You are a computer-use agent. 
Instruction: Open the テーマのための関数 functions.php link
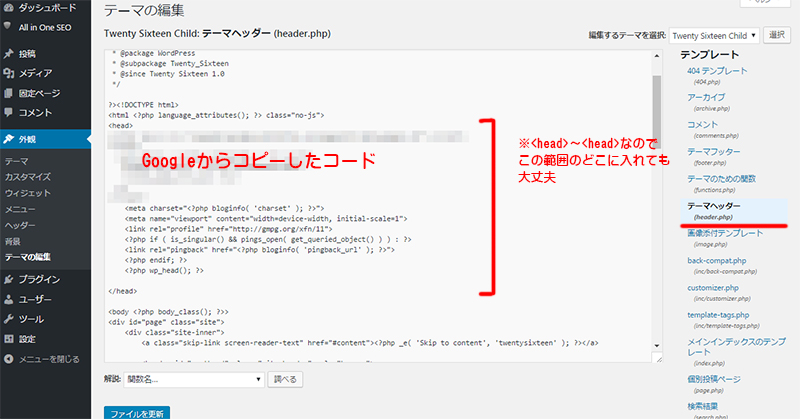pyautogui.click(x=720, y=177)
